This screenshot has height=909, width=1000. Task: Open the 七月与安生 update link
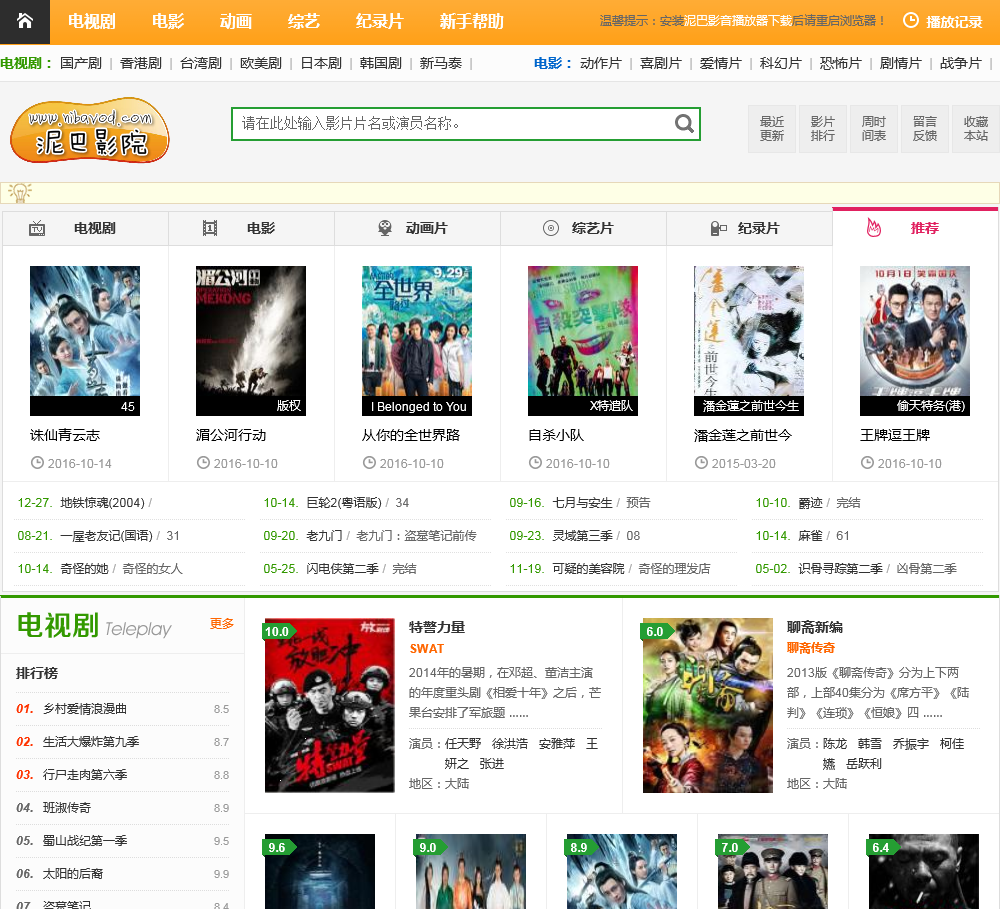pyautogui.click(x=582, y=503)
